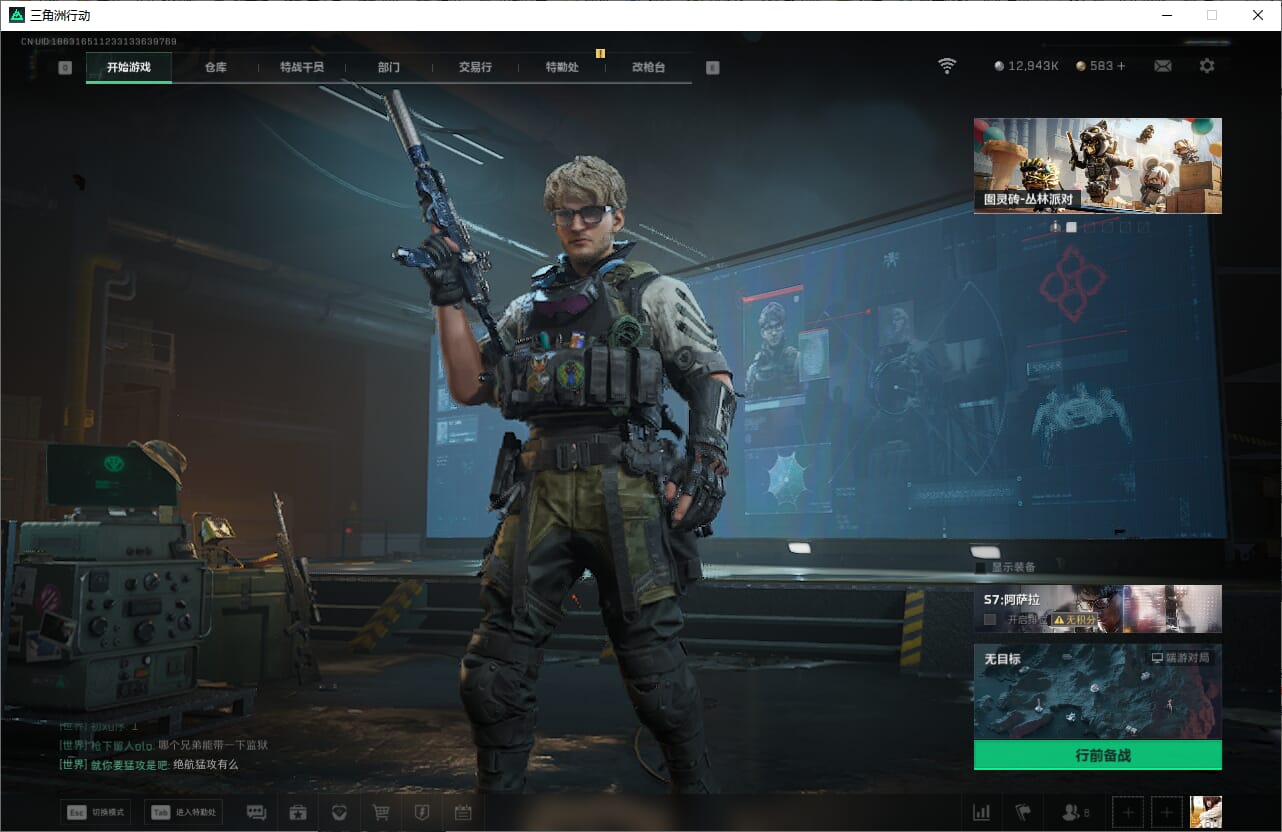Click the 端游对局 label on map
The height and width of the screenshot is (832, 1282).
pos(1182,659)
